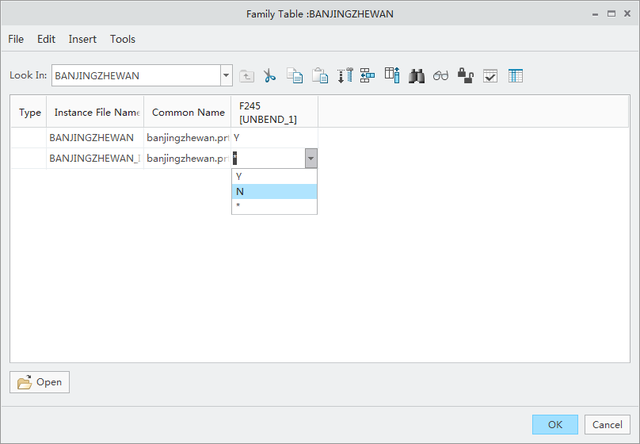Click the Verify instances checkmark icon

(490, 76)
